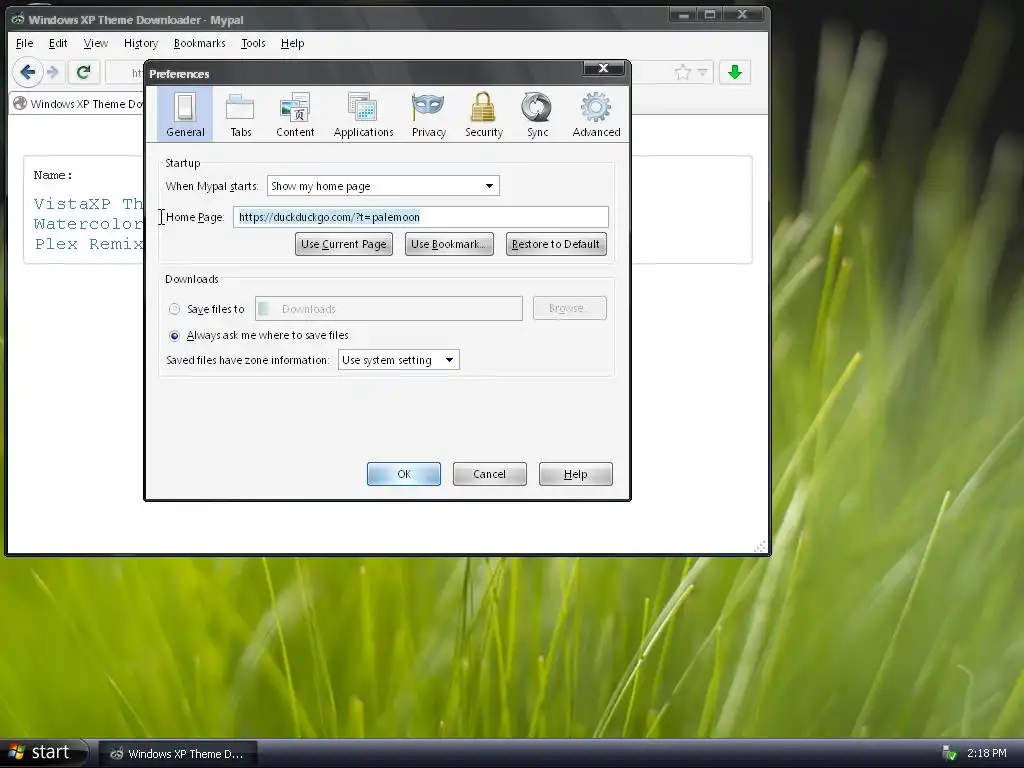Open the General preferences pane
Screen dimensions: 1024x768
pos(185,114)
